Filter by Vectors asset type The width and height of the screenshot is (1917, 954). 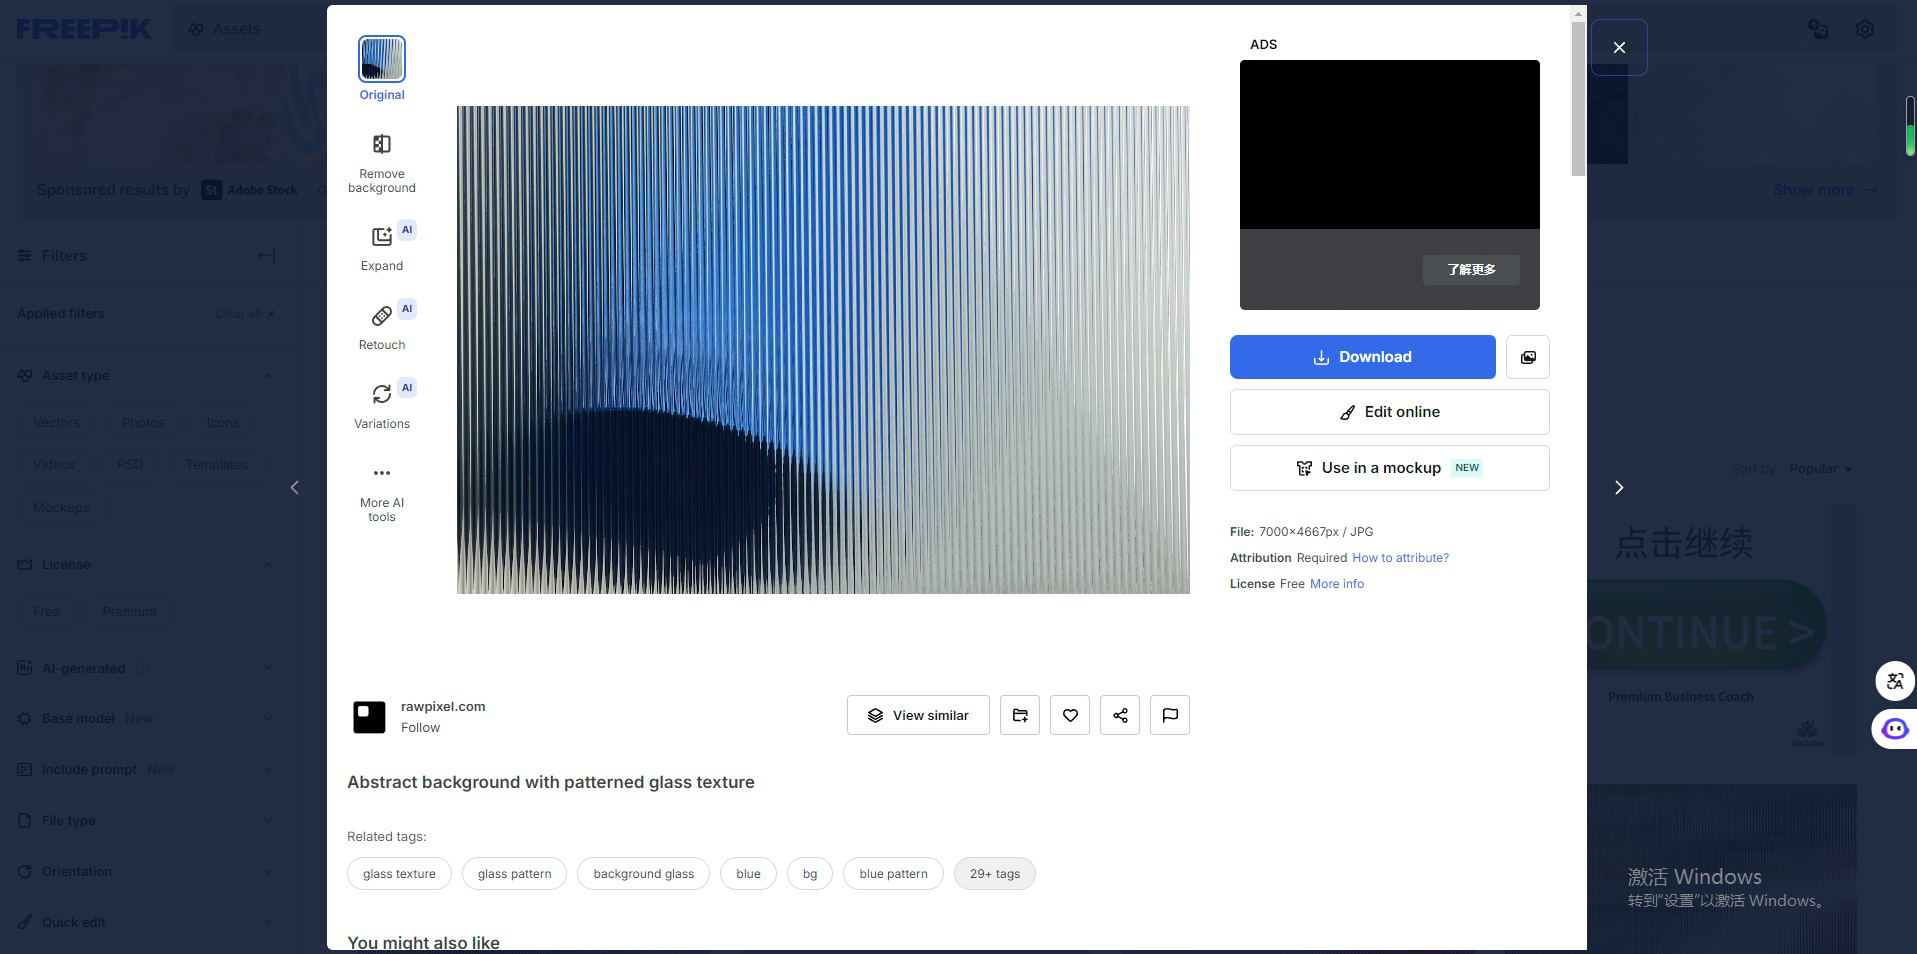click(56, 422)
